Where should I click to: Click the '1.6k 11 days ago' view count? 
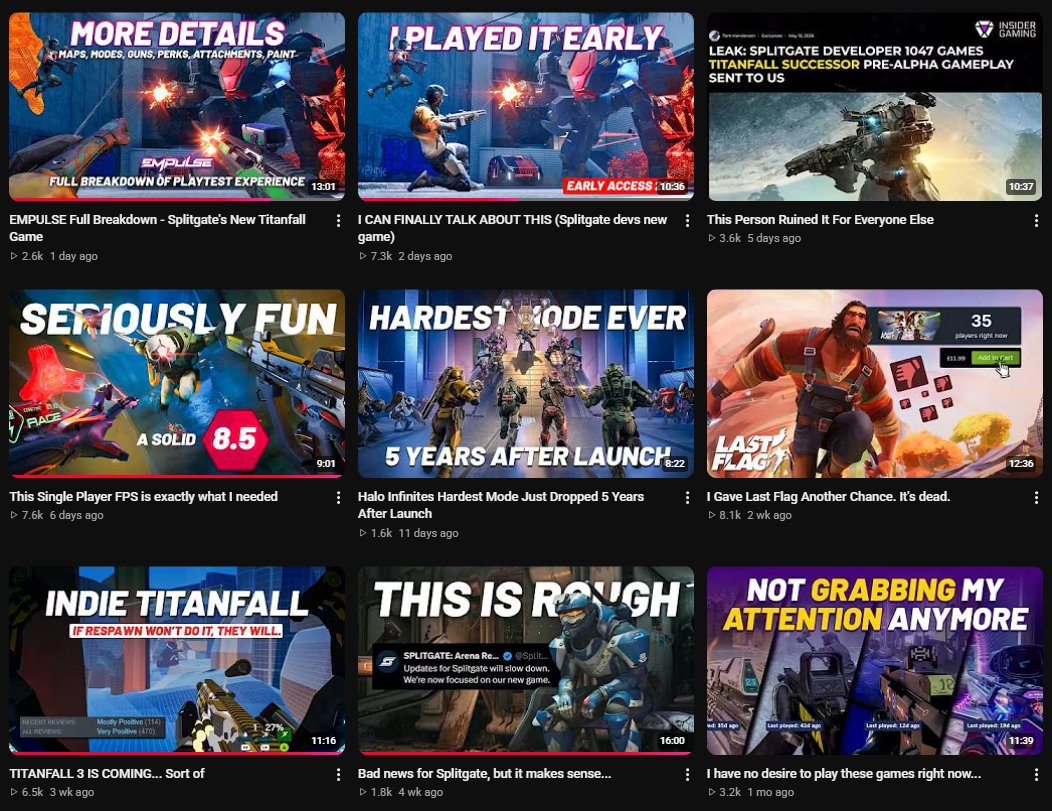pos(409,533)
